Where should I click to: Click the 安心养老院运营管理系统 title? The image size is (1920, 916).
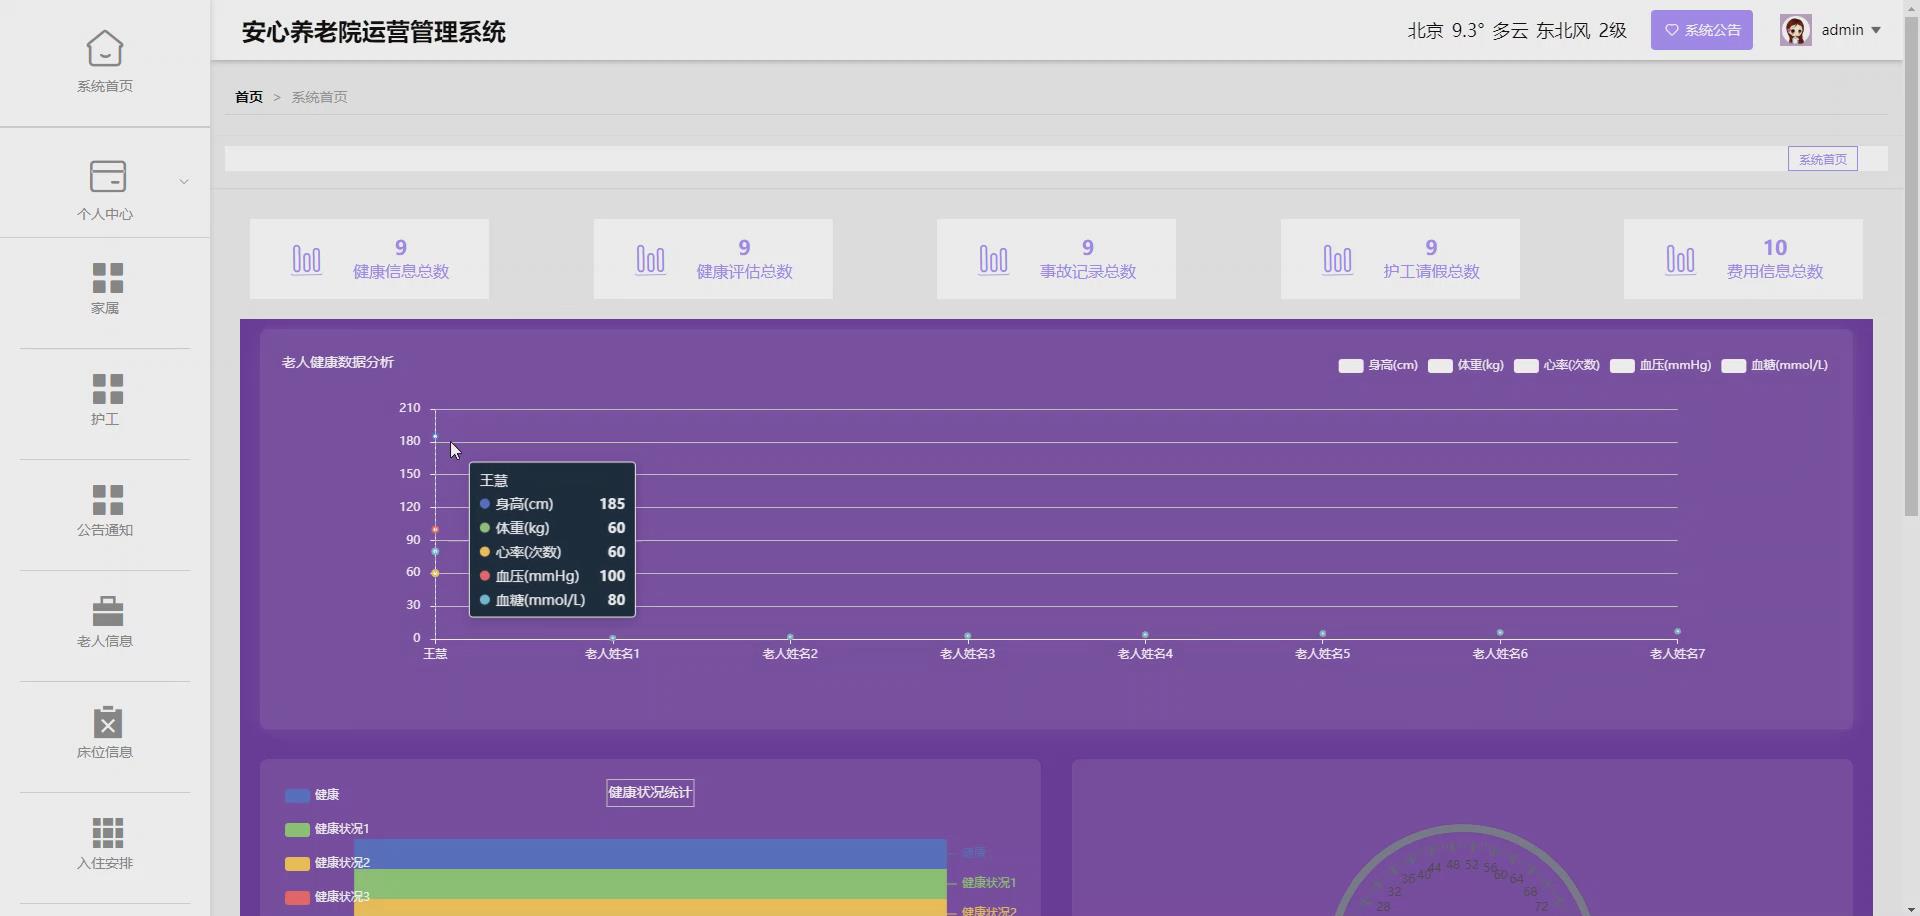(x=373, y=32)
